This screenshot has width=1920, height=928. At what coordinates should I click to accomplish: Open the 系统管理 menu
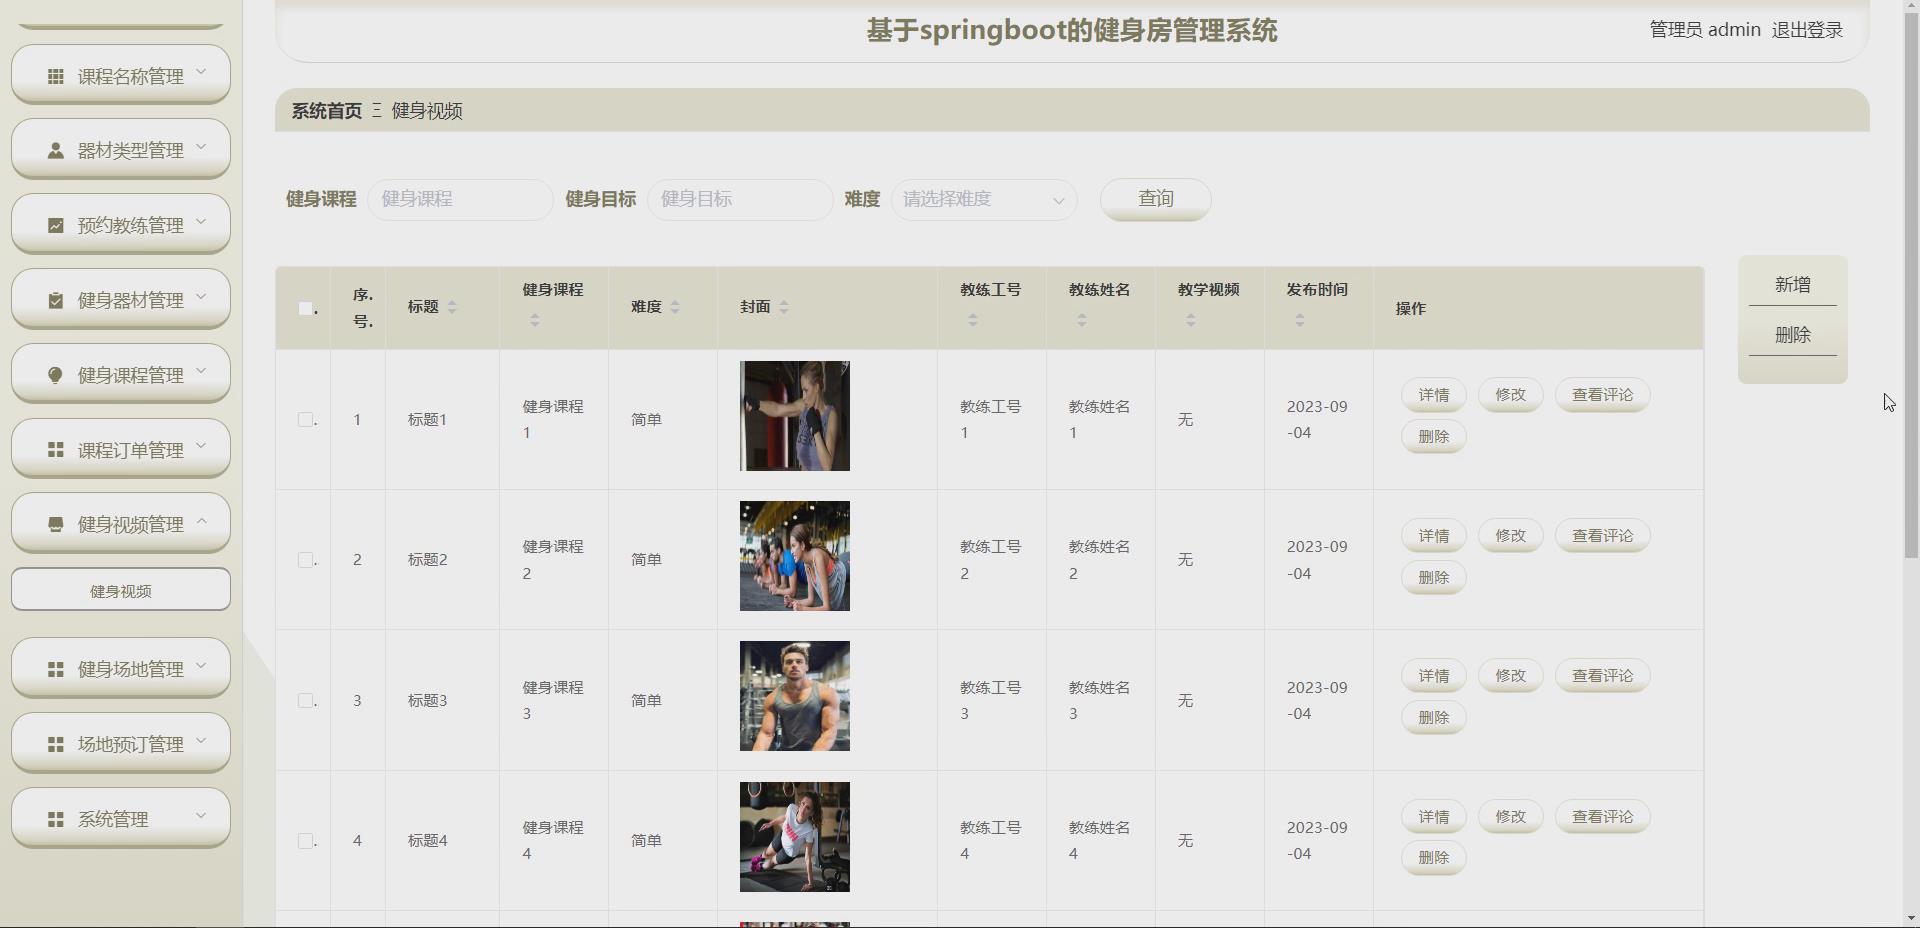[x=121, y=818]
